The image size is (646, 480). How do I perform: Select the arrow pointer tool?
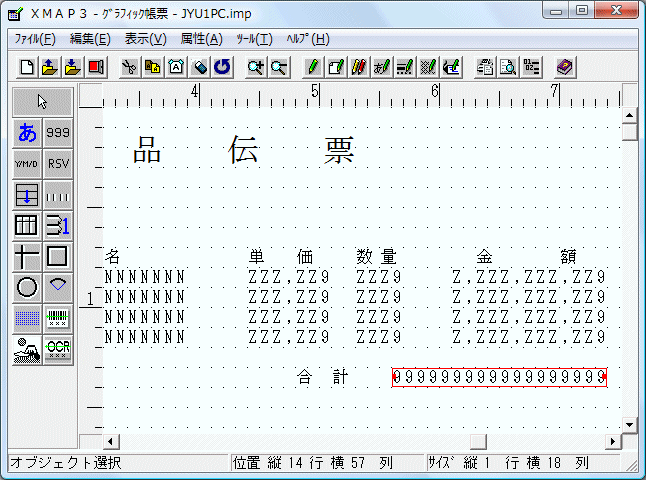pos(43,102)
